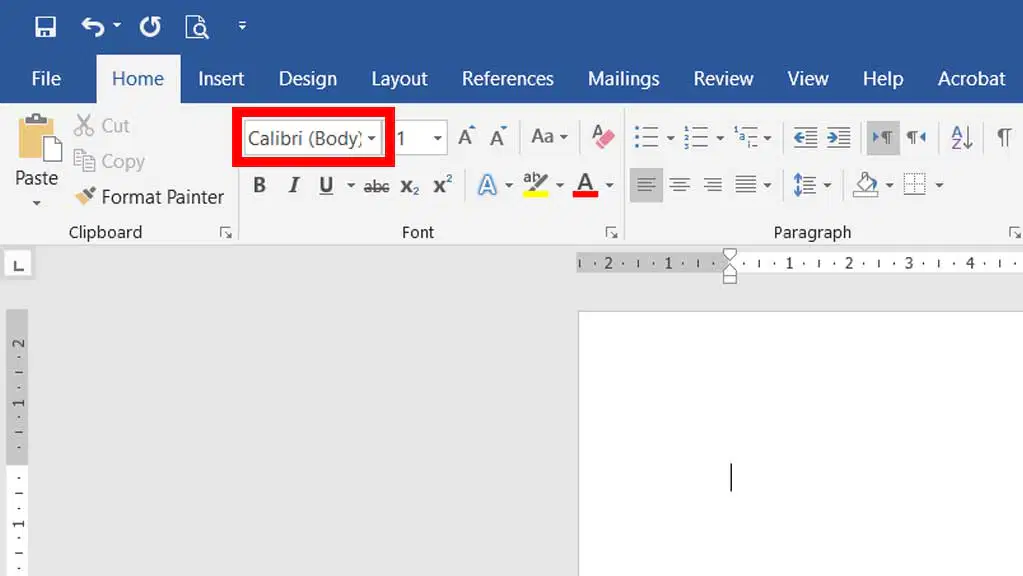Switch to the Insert tab
Viewport: 1023px width, 576px height.
click(221, 79)
